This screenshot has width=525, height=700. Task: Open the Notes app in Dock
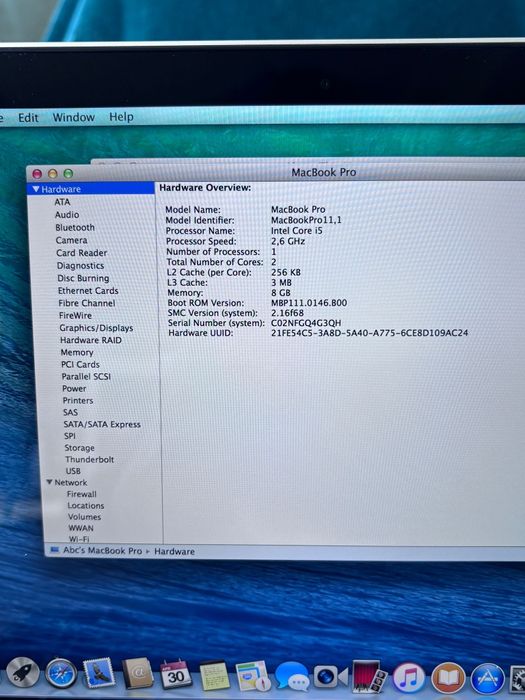click(x=215, y=675)
